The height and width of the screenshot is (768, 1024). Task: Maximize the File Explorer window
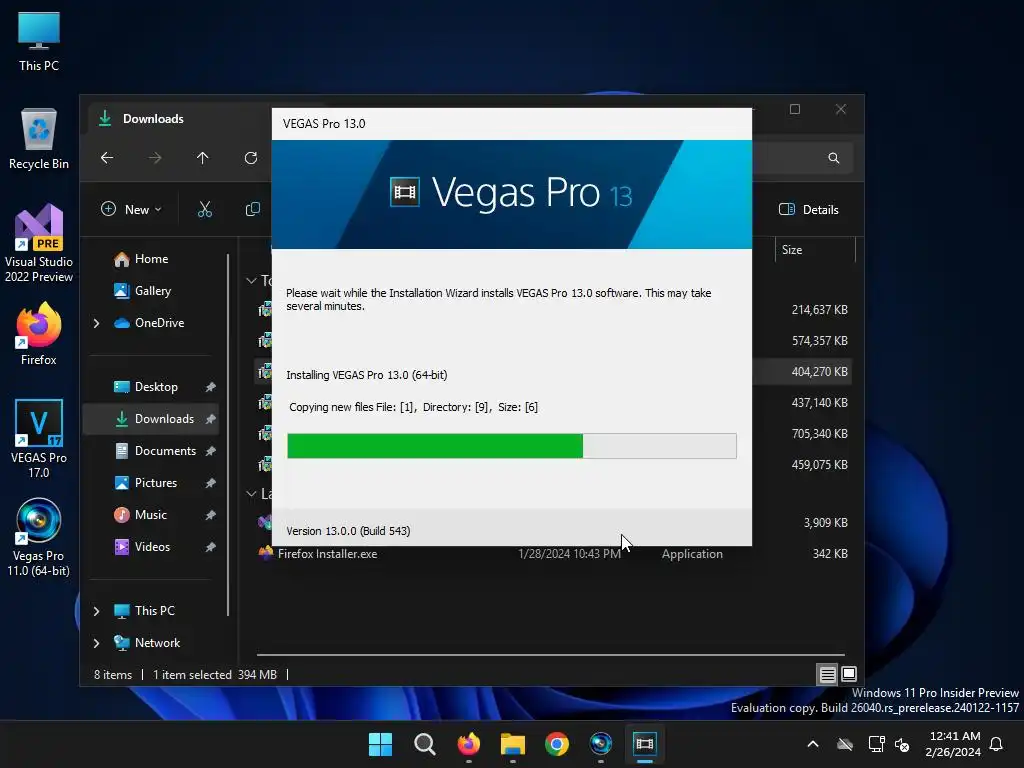pos(795,109)
